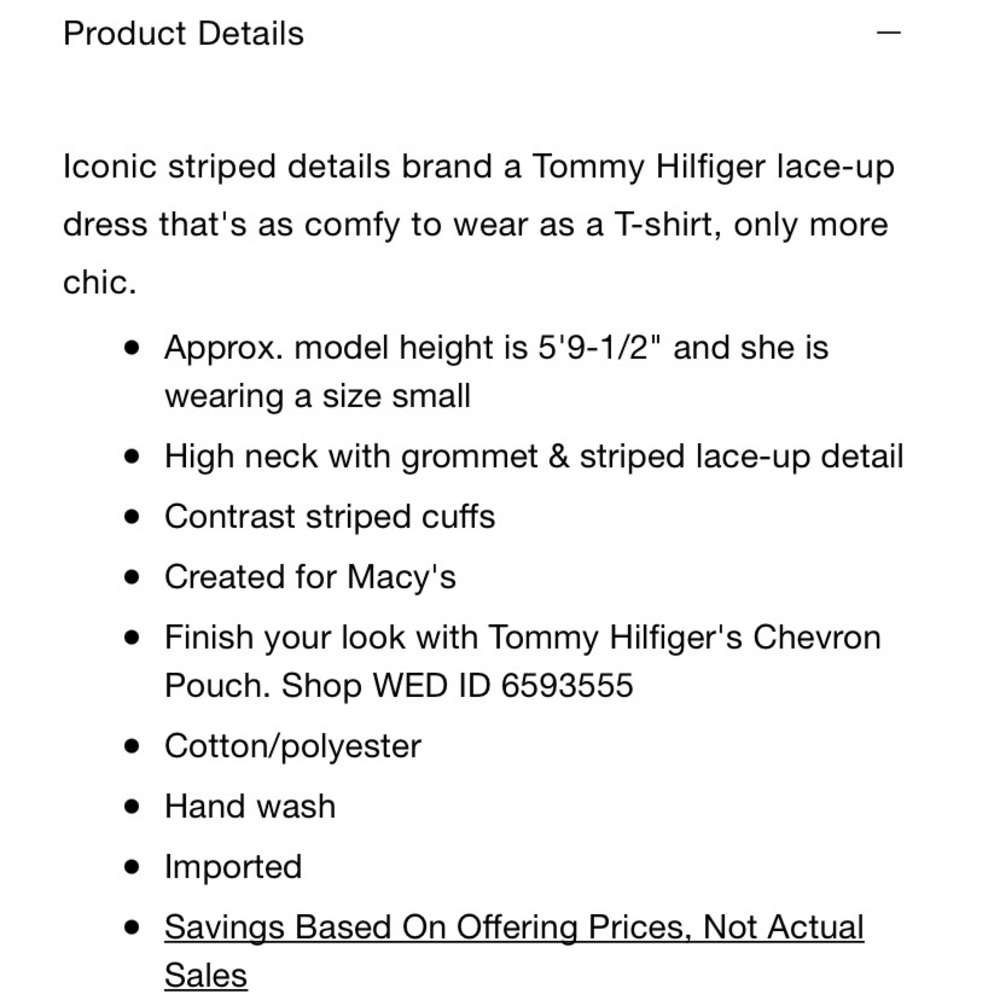Click the Chevron Pouch suggestion text
The width and height of the screenshot is (1000, 1000).
(x=523, y=661)
